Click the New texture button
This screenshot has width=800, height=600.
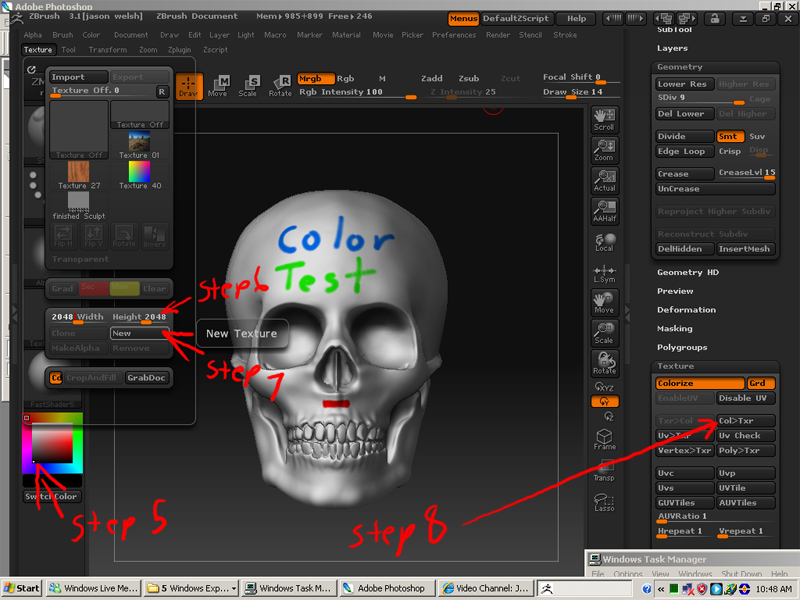point(139,333)
